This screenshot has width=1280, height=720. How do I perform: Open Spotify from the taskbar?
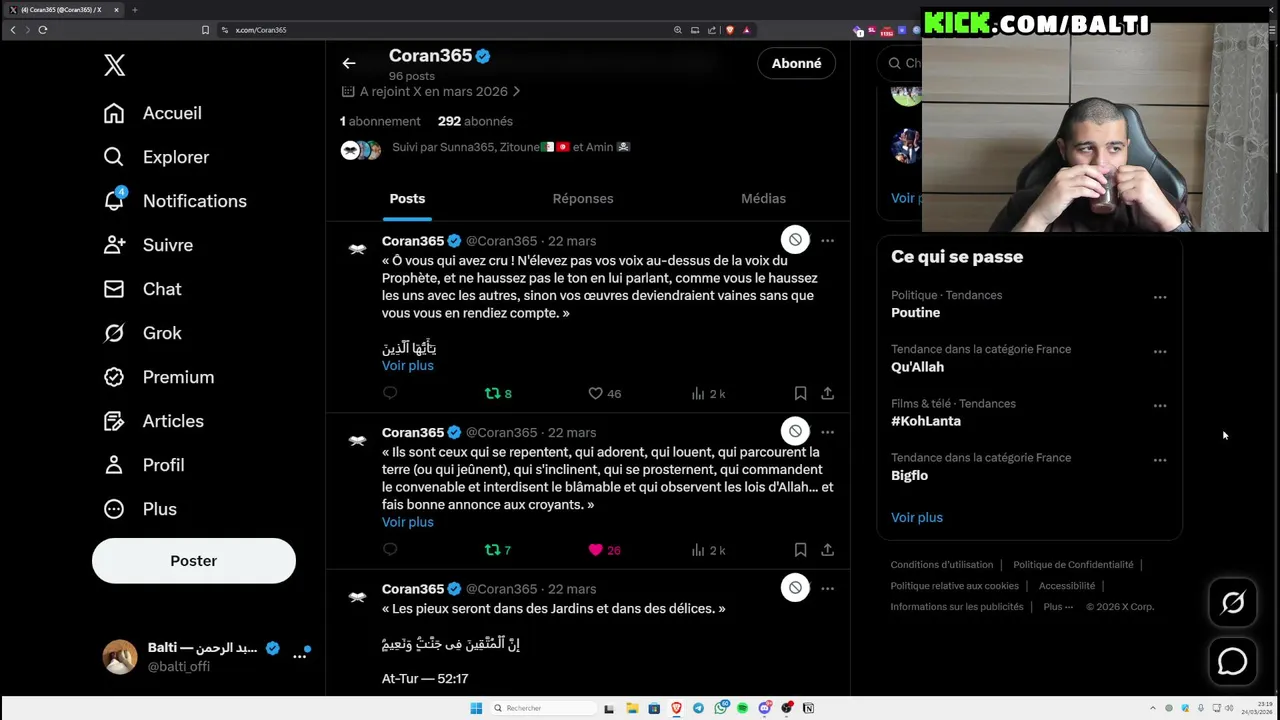743,708
